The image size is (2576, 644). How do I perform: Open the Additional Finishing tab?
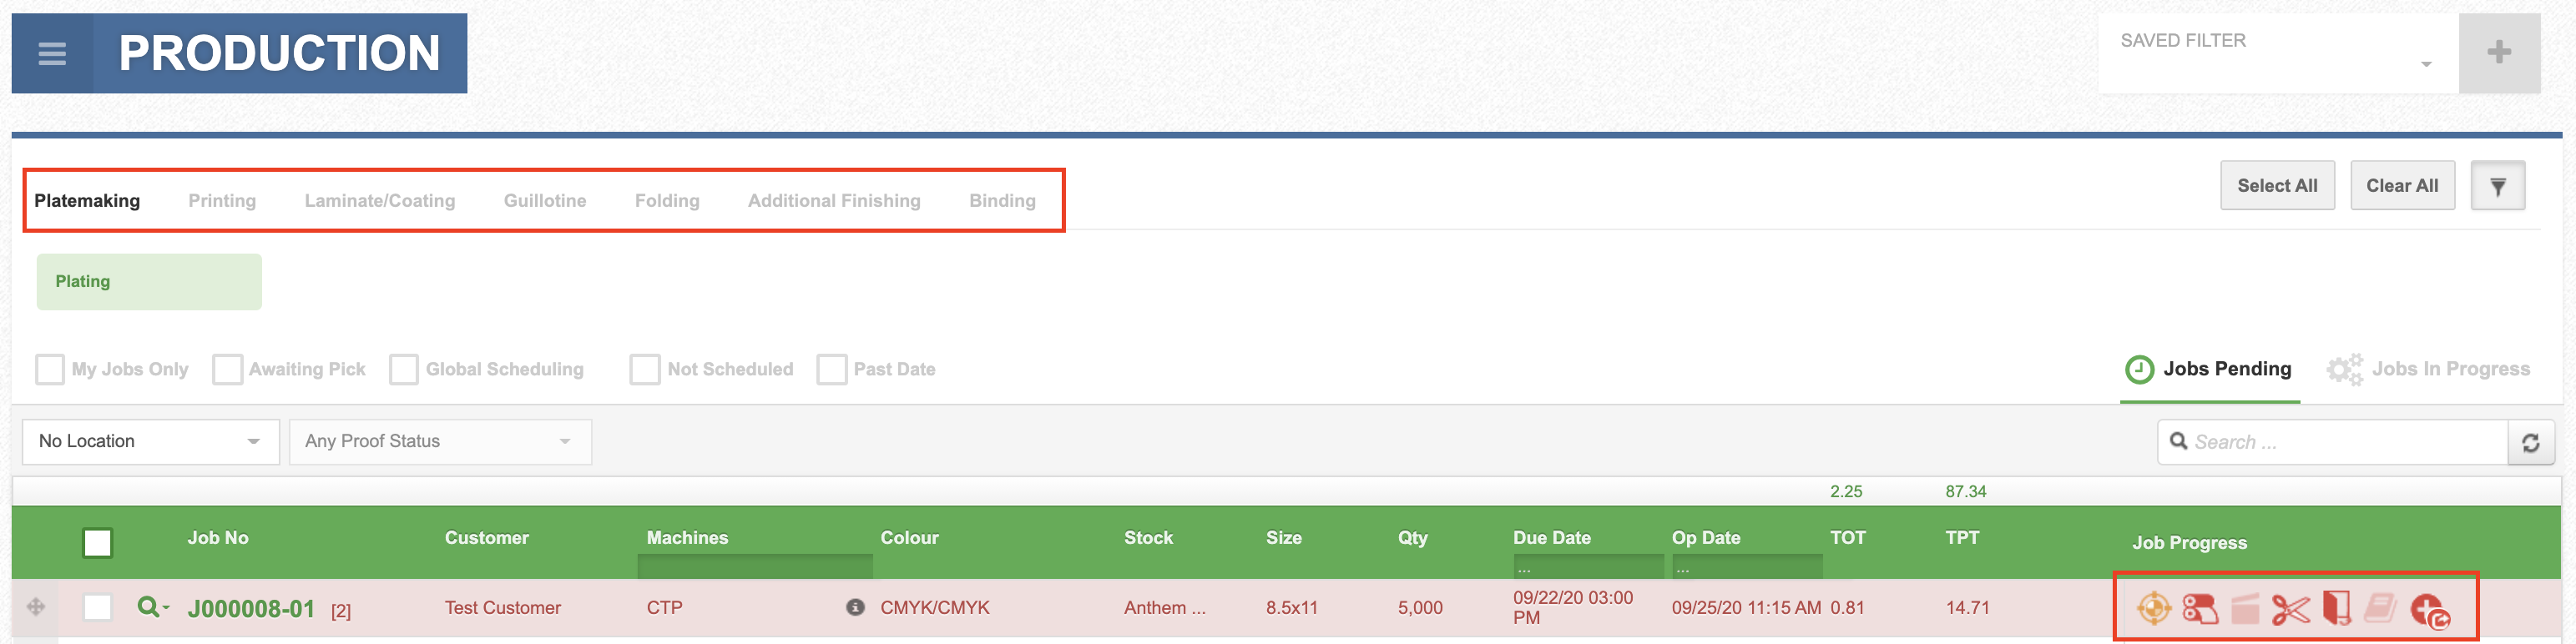click(834, 201)
